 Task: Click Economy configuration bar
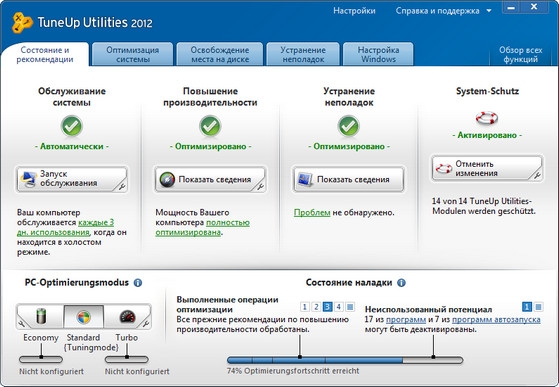coord(41,359)
